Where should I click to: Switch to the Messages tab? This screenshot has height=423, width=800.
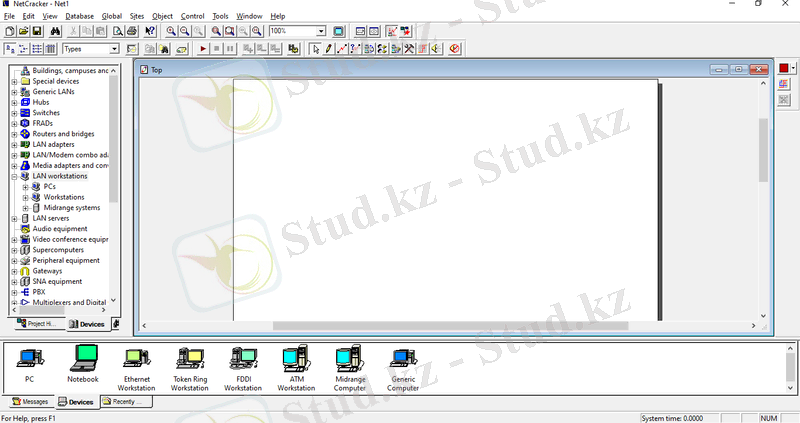point(30,402)
